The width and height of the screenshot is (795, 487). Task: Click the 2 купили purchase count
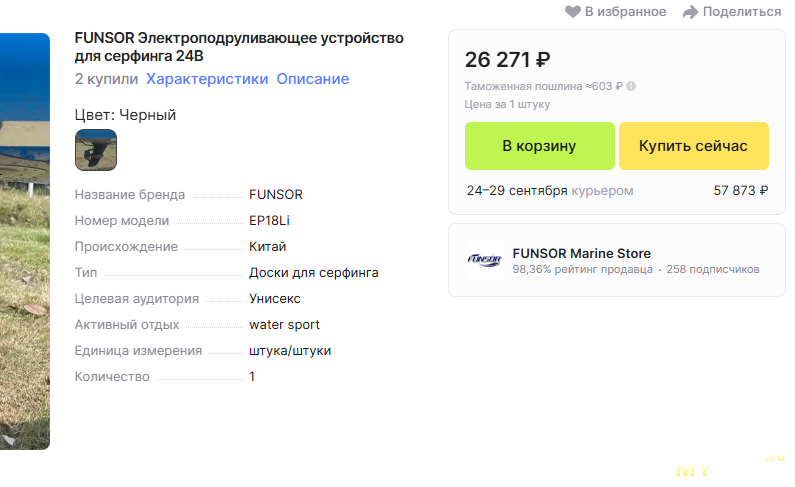point(106,79)
